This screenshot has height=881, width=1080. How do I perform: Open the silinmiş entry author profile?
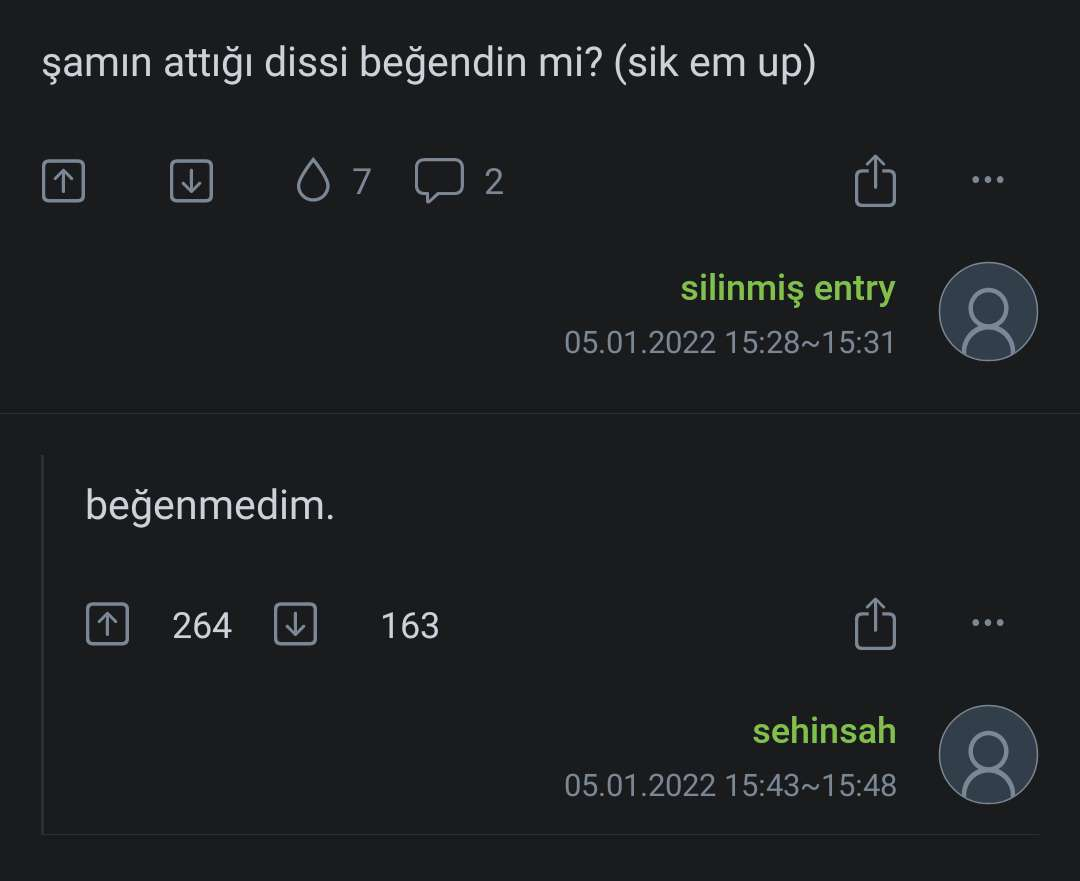(787, 288)
